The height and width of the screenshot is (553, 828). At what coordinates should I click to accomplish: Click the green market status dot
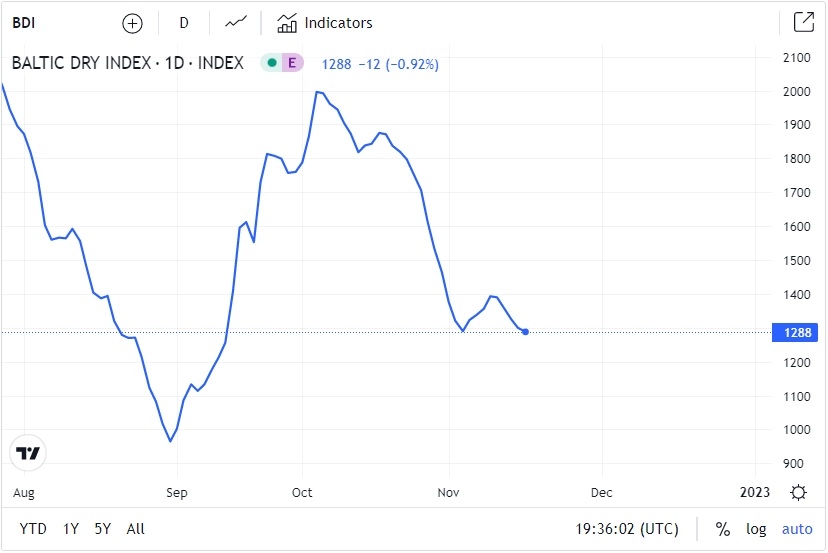(271, 63)
